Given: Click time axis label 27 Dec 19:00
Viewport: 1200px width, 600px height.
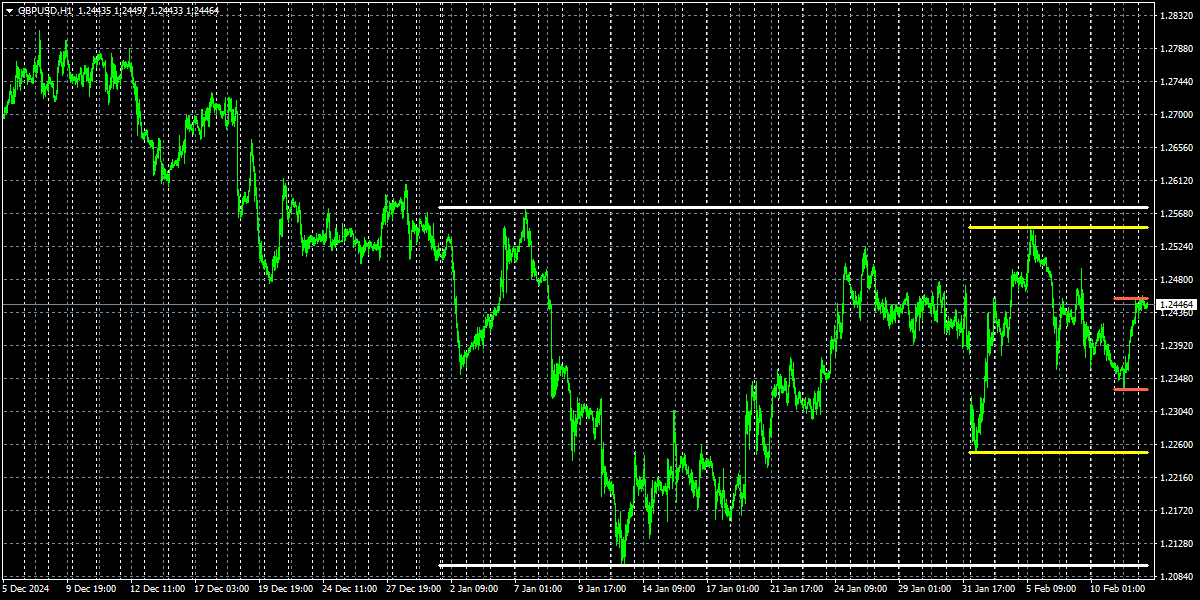Looking at the screenshot, I should (x=414, y=590).
